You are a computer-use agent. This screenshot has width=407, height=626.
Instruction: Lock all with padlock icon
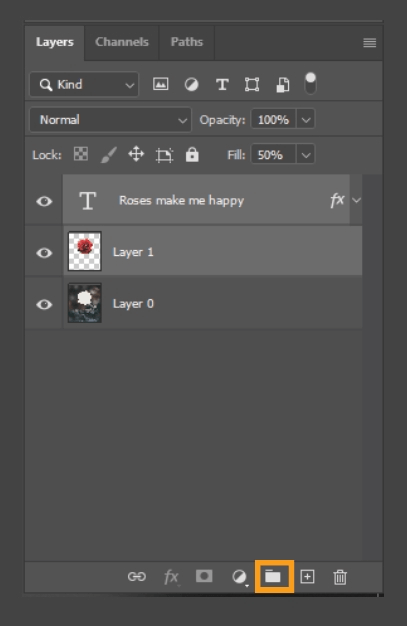pyautogui.click(x=192, y=154)
